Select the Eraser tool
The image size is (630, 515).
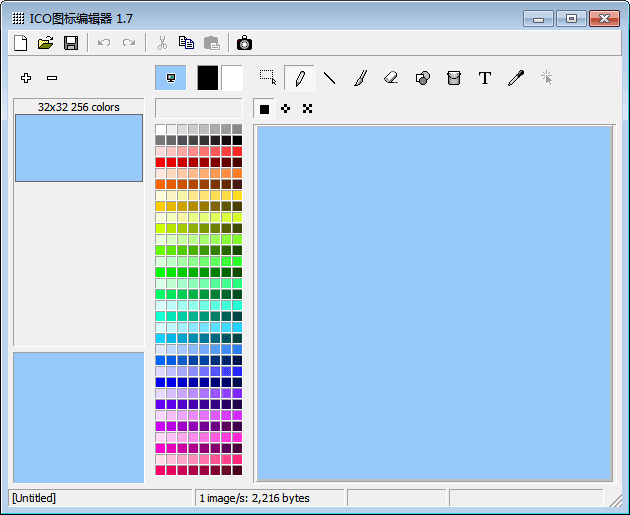(391, 78)
